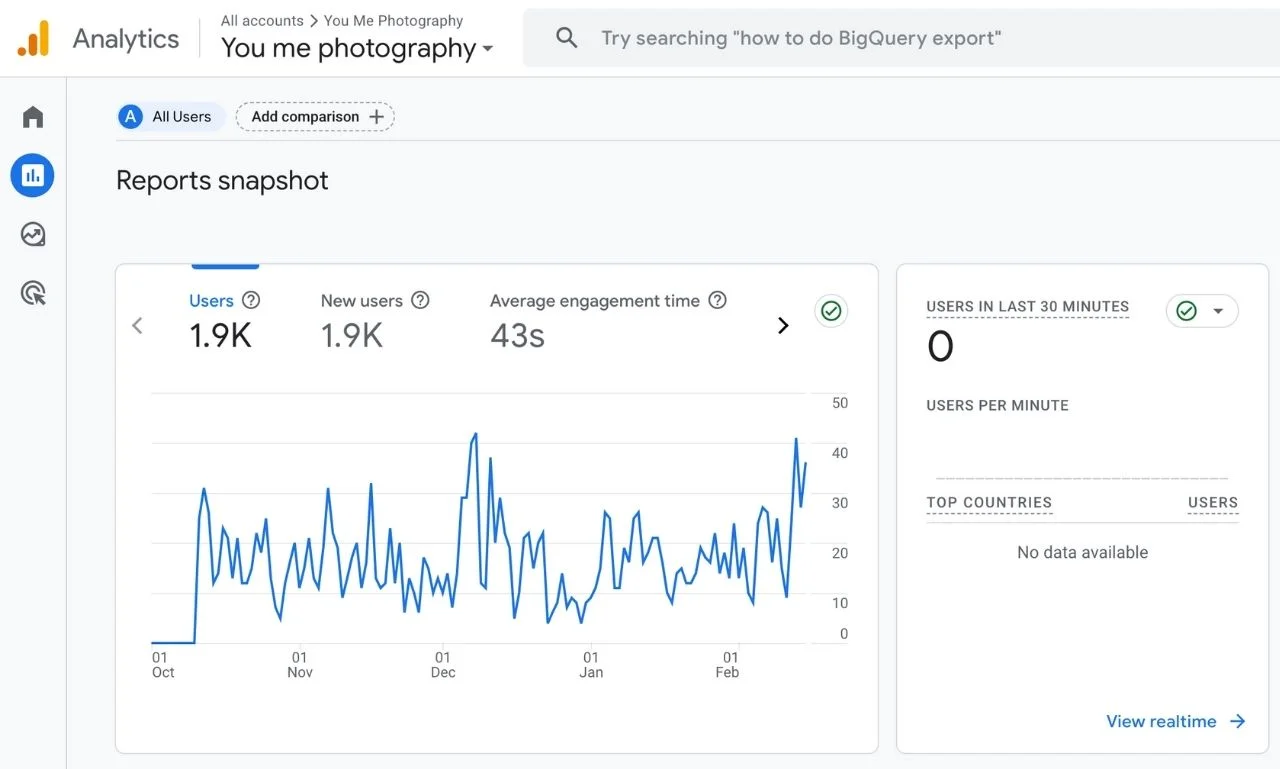Click the search magnifier icon
The height and width of the screenshot is (769, 1280).
point(567,39)
